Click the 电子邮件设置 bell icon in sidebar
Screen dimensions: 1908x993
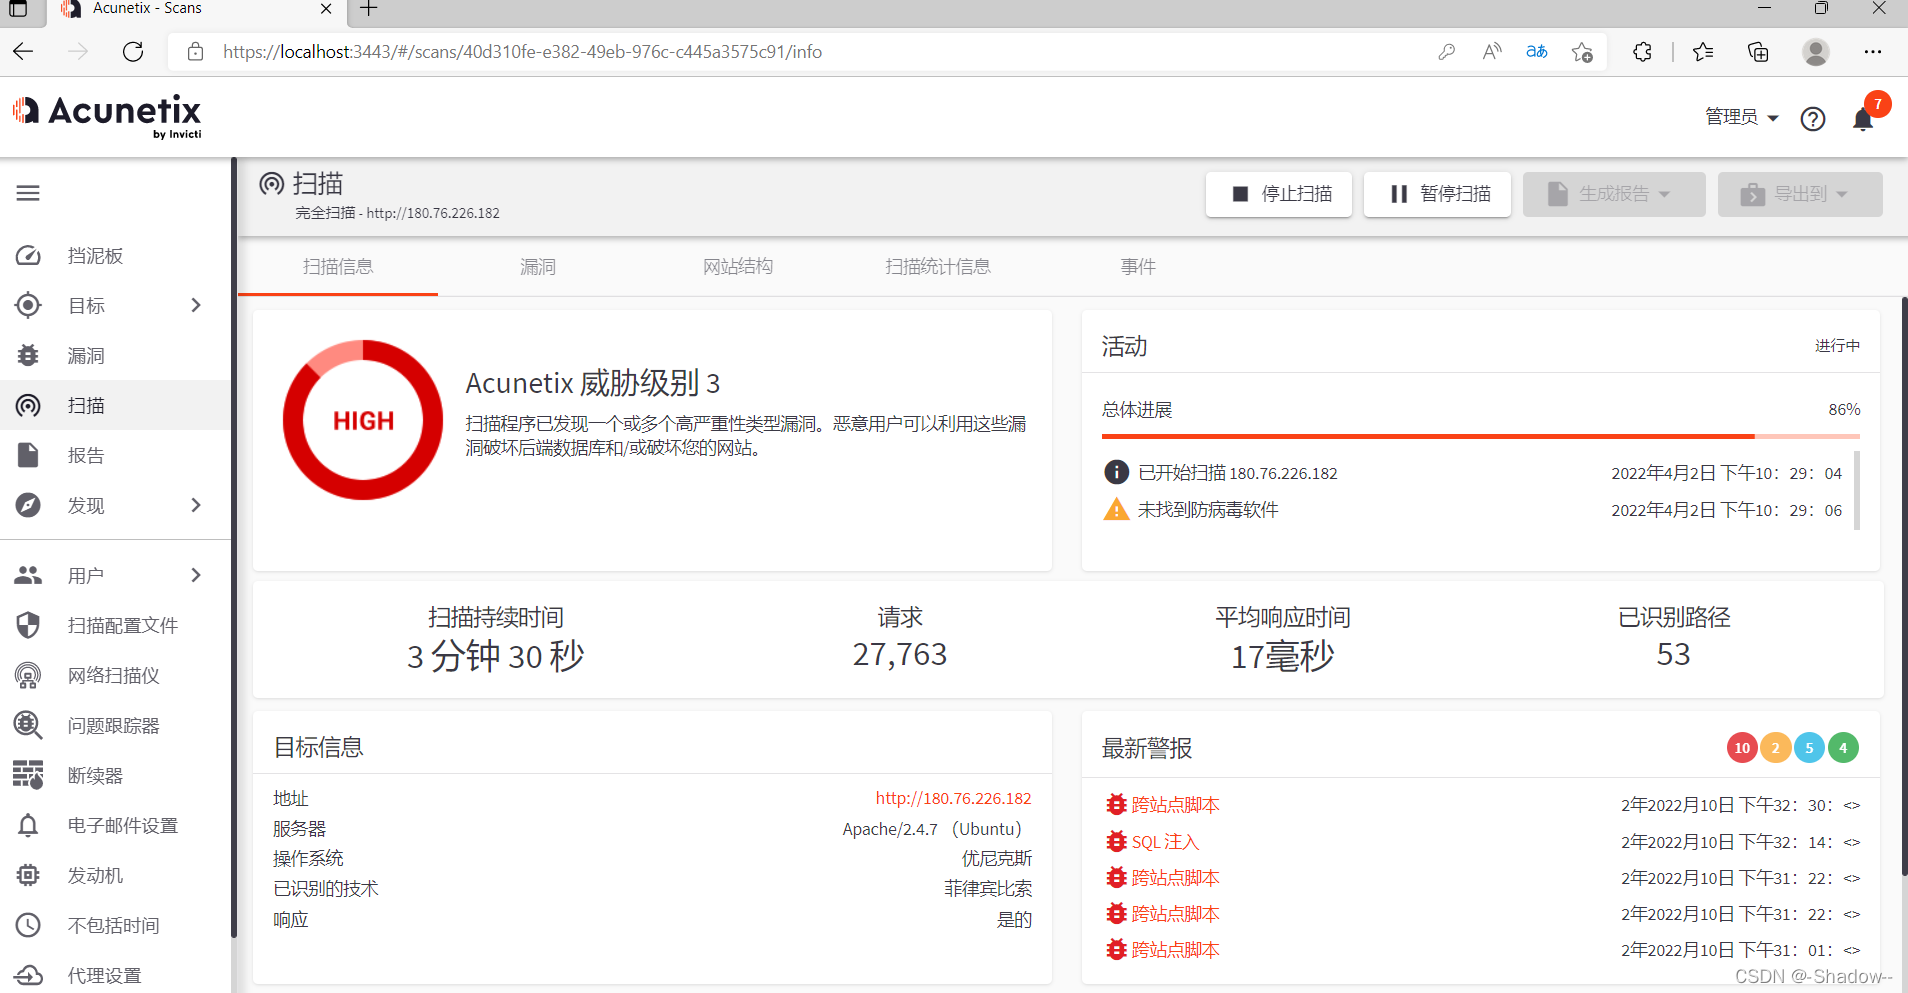(x=28, y=825)
